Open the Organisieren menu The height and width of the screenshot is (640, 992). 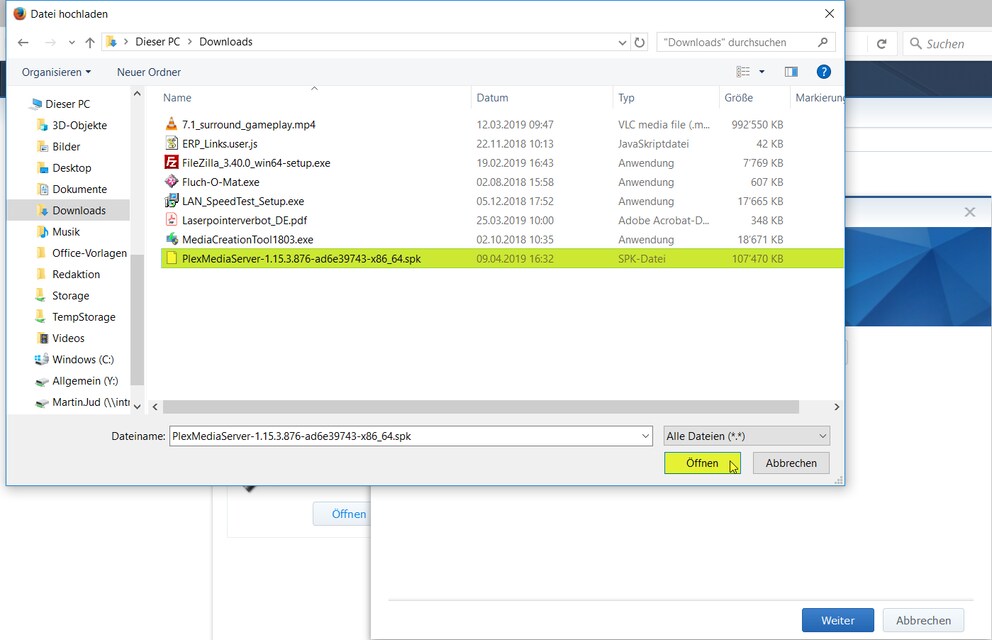[x=56, y=72]
